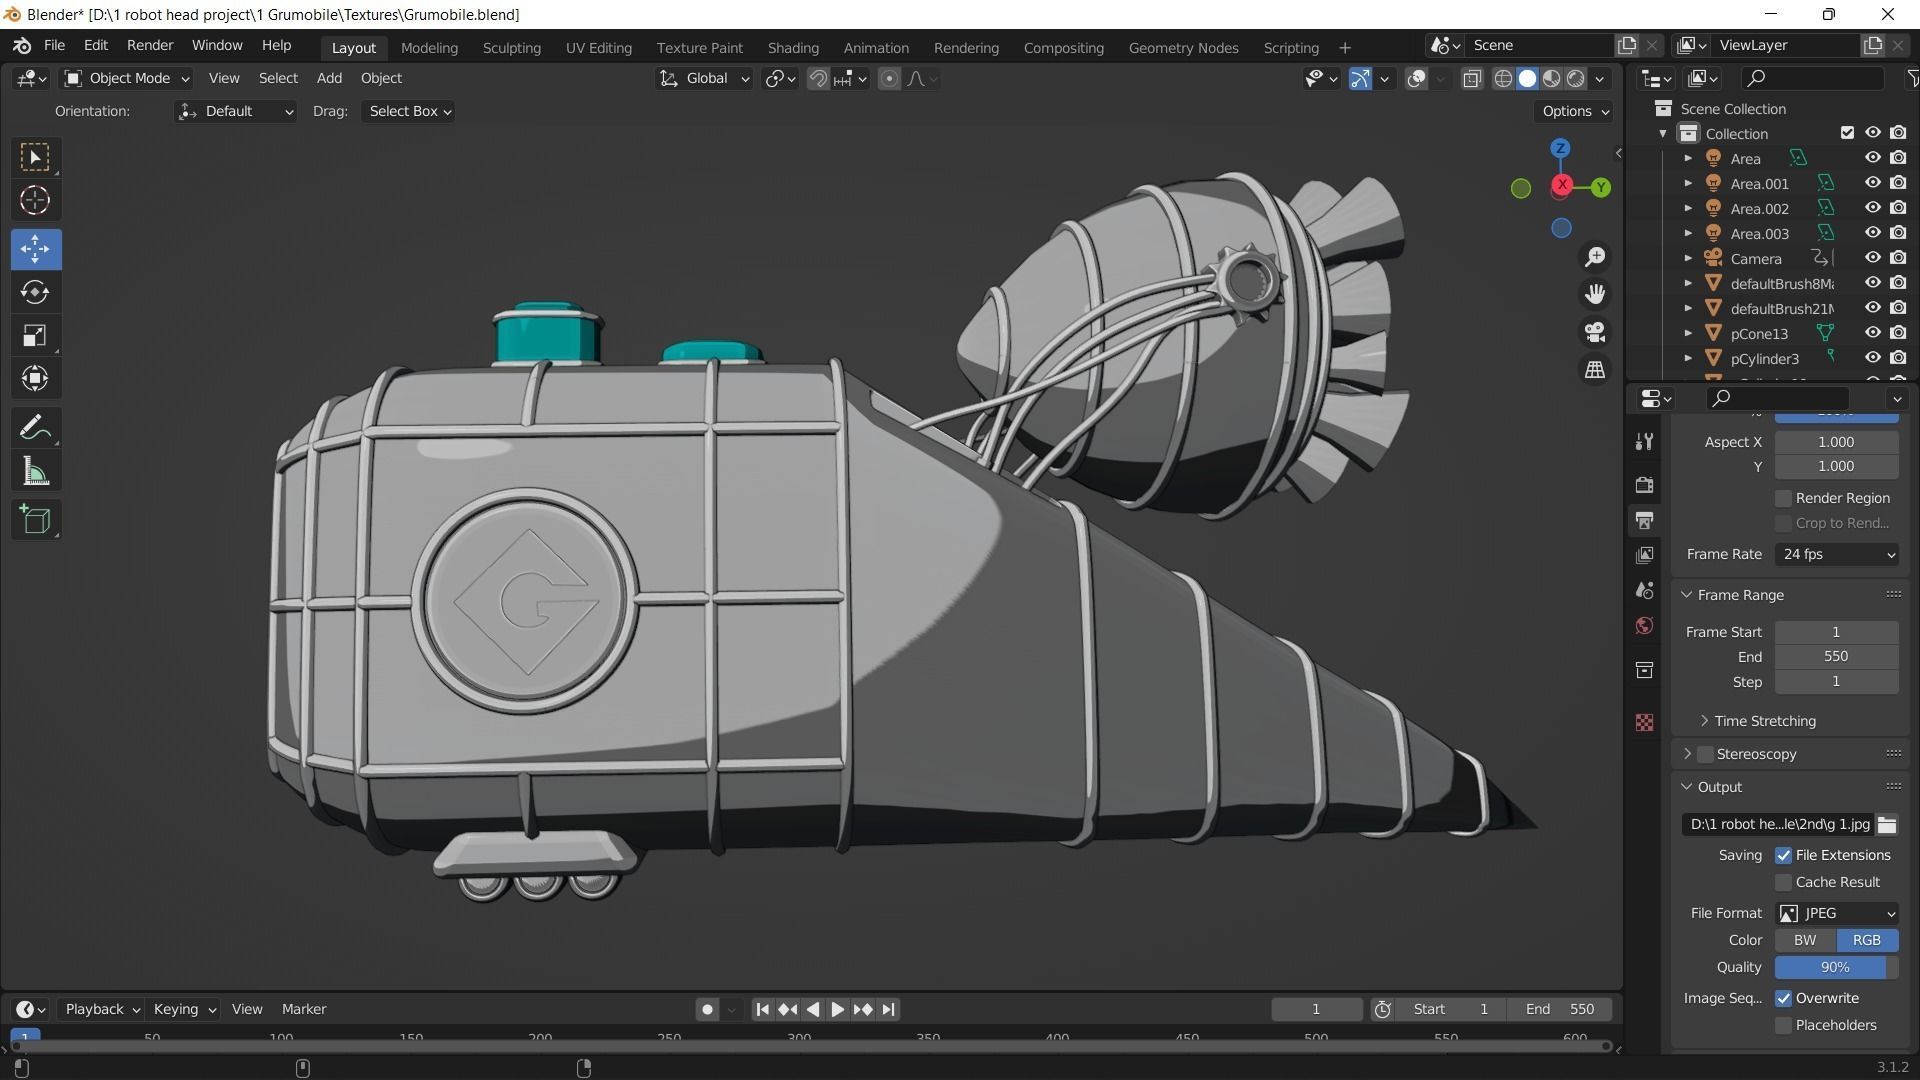Hide the Camera object in the outliner

coord(1873,258)
